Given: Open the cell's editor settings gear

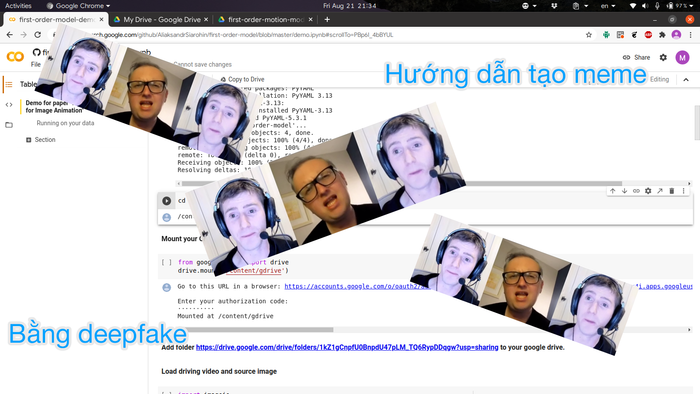Looking at the screenshot, I should pos(648,191).
